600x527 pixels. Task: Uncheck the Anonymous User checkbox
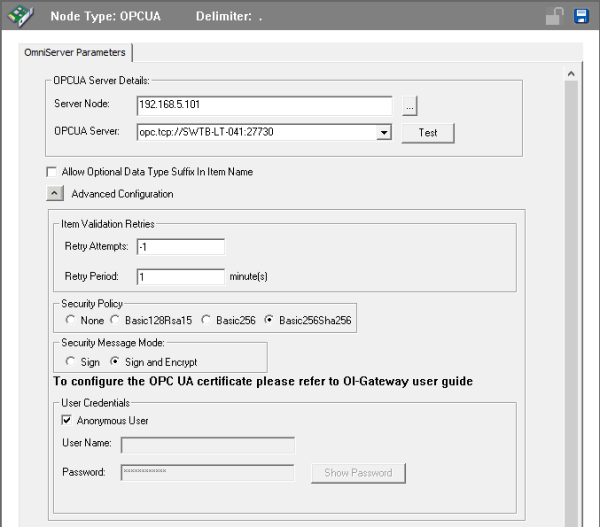(x=66, y=420)
